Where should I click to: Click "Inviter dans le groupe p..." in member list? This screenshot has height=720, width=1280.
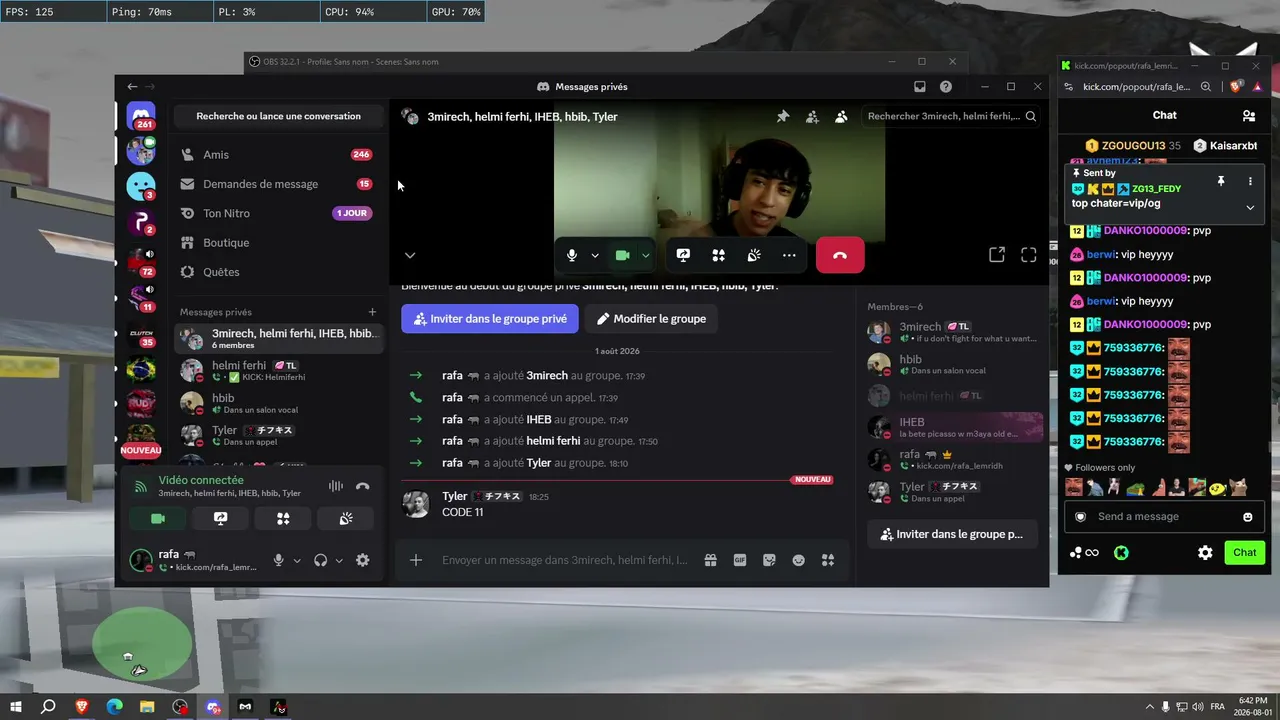click(x=952, y=534)
